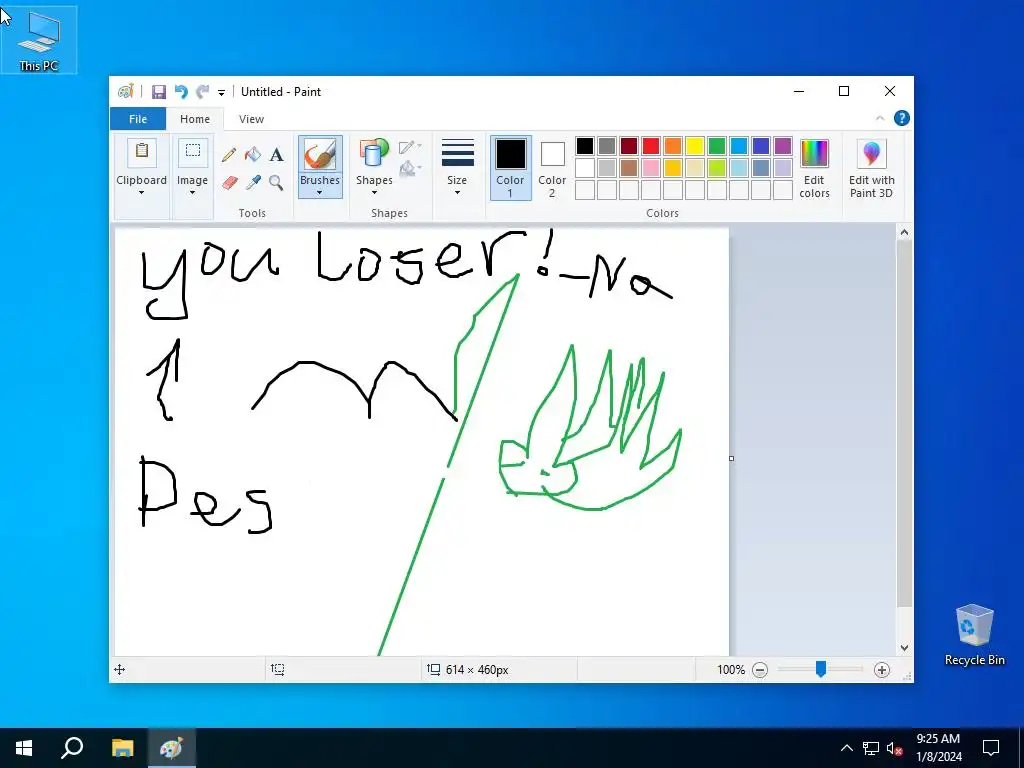Save the drawing with quick access Save icon
This screenshot has height=768, width=1024.
(x=159, y=92)
